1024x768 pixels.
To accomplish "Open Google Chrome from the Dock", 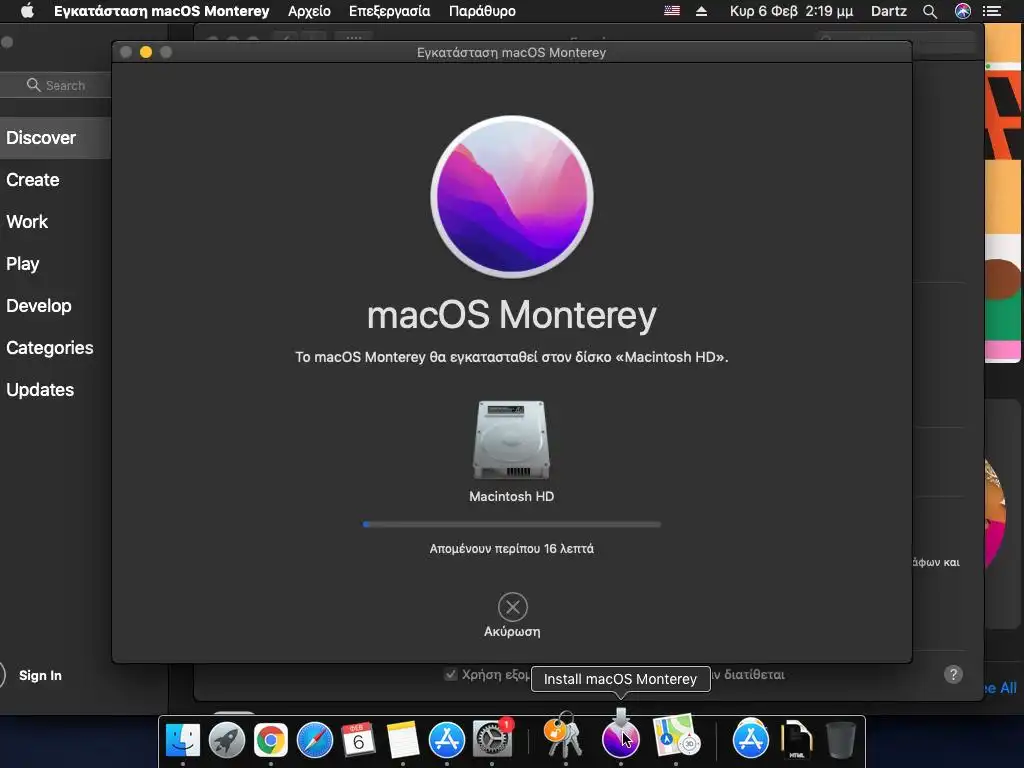I will [270, 739].
